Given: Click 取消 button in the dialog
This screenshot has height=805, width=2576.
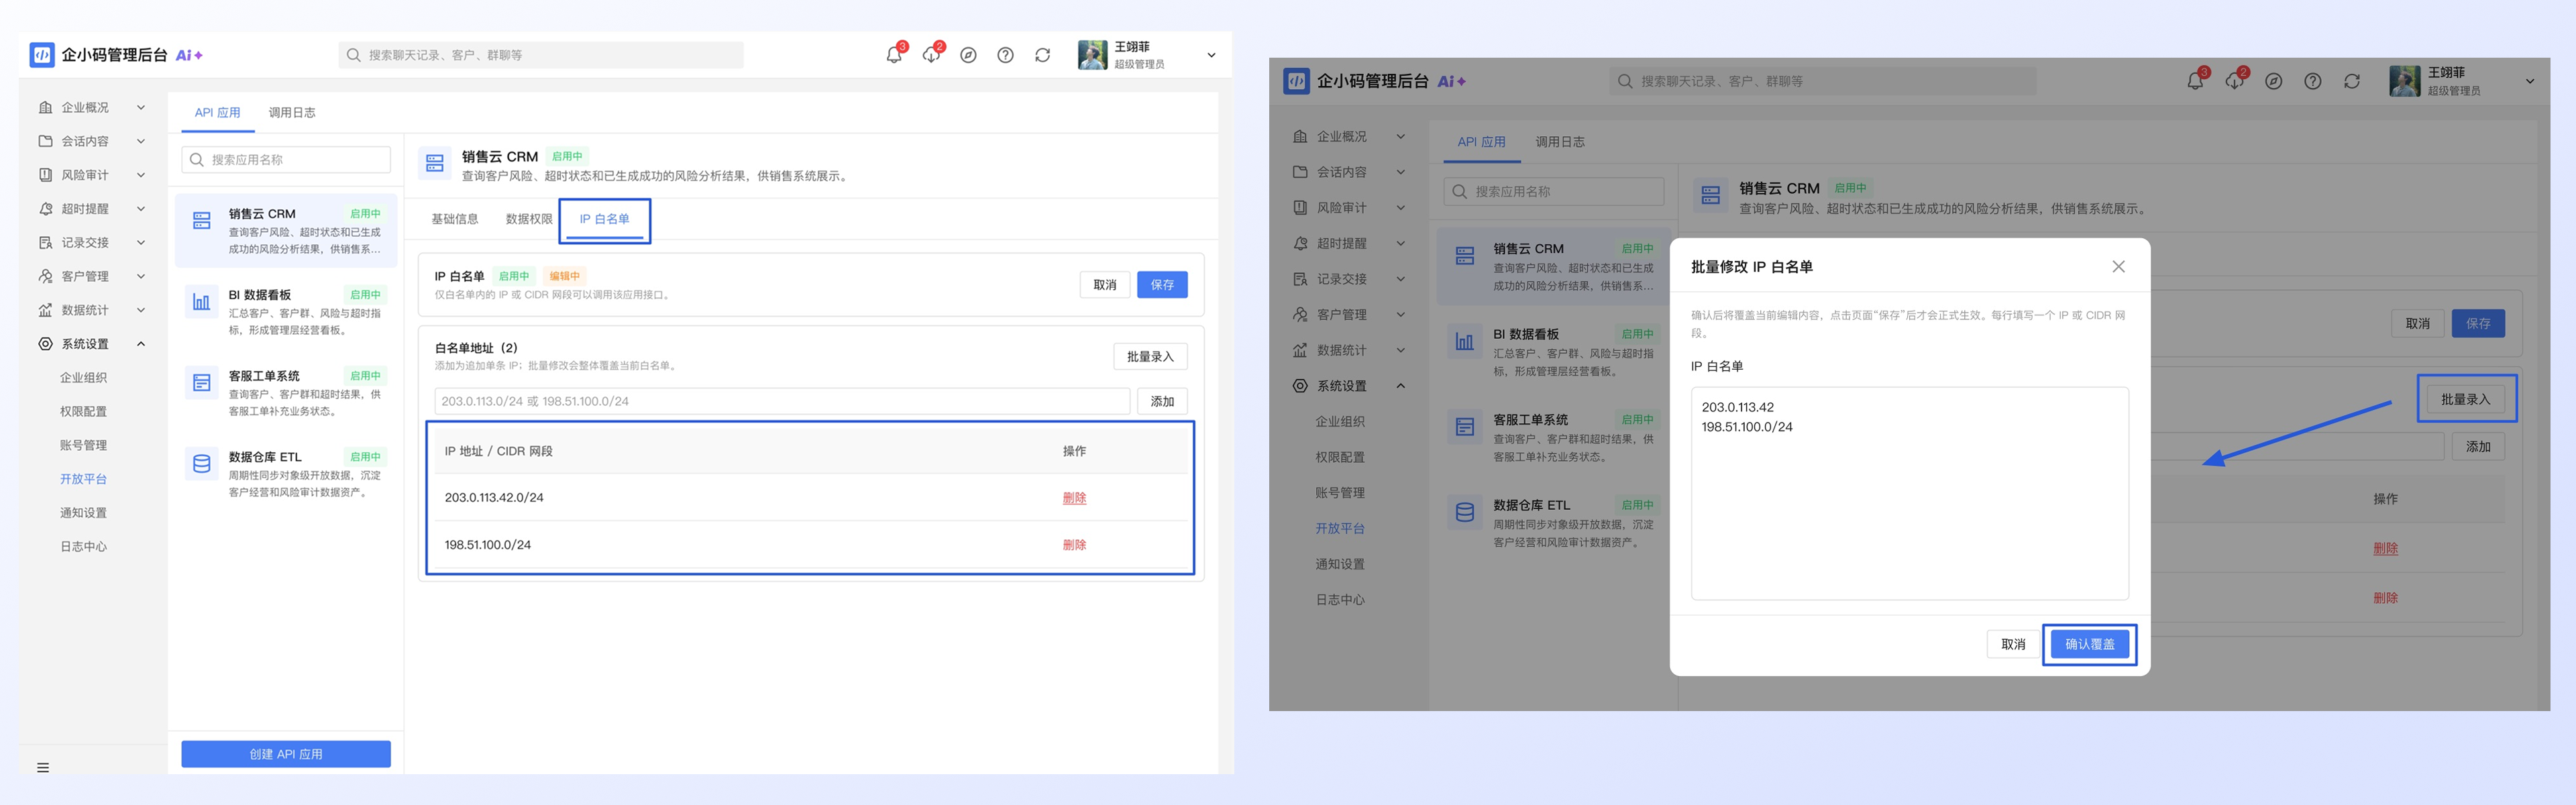Looking at the screenshot, I should click(x=2013, y=644).
